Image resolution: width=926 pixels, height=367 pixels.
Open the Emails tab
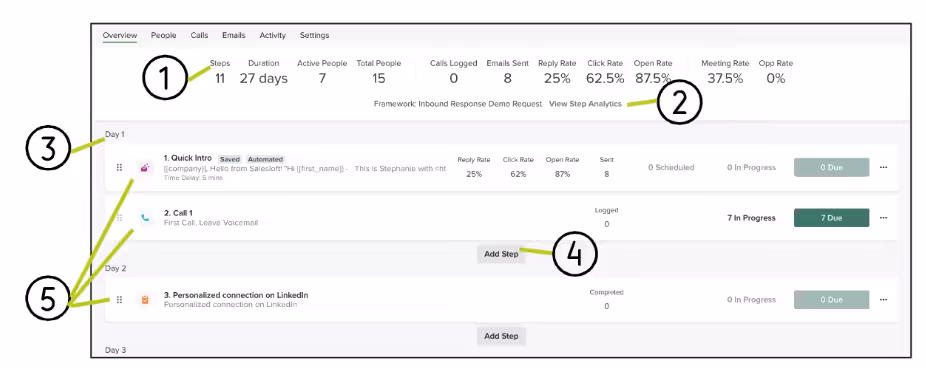click(234, 35)
